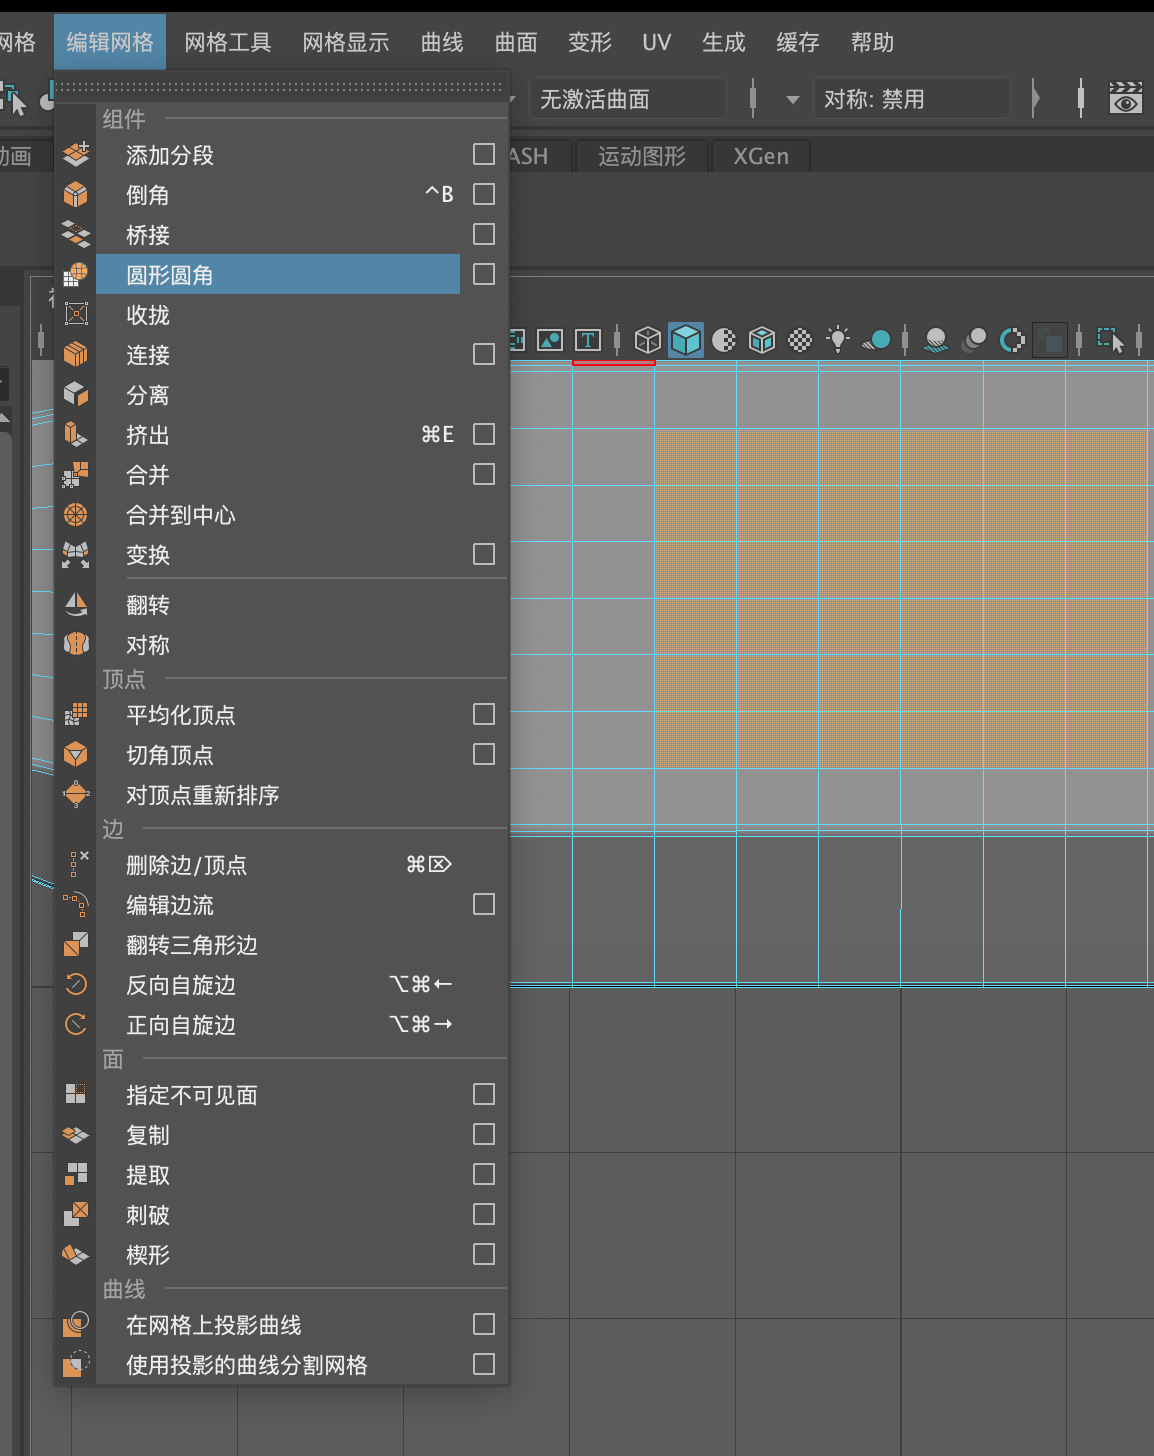1154x1456 pixels.
Task: Click the Spin Edge Forward (正向自旋边) icon
Action: click(x=76, y=1024)
